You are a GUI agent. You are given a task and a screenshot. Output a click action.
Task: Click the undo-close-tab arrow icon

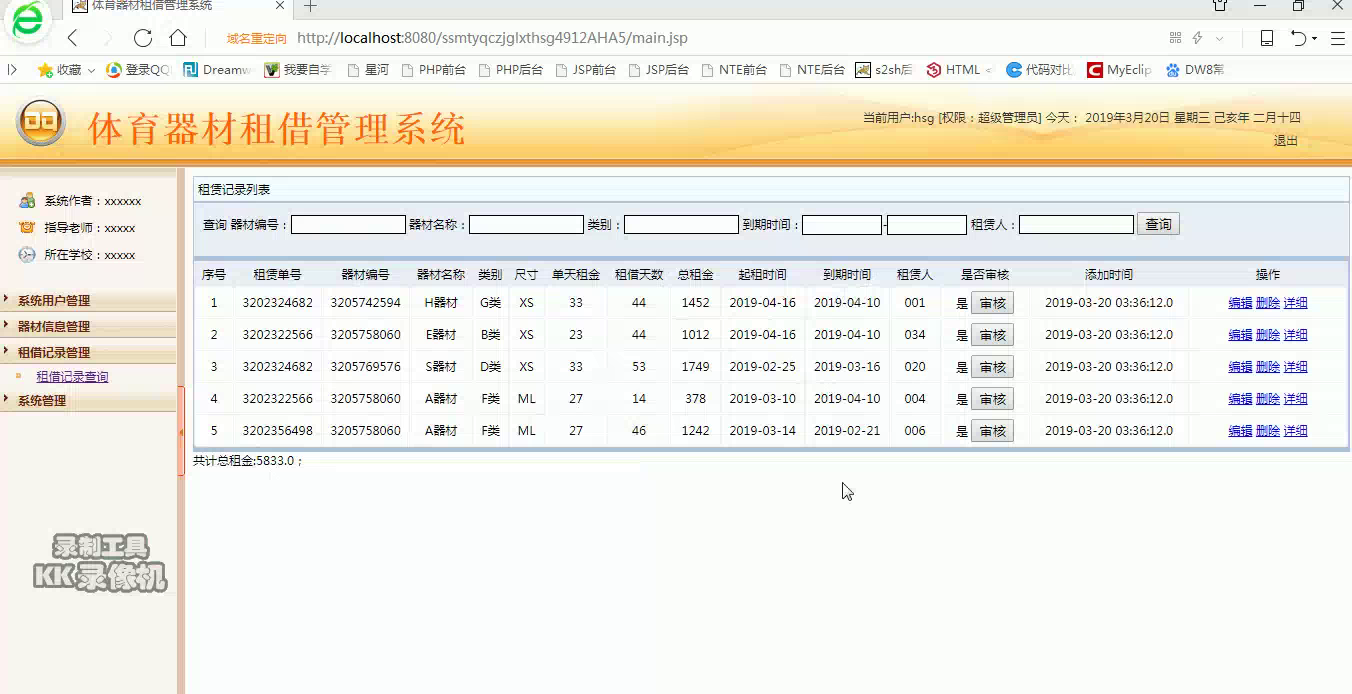coord(1298,38)
